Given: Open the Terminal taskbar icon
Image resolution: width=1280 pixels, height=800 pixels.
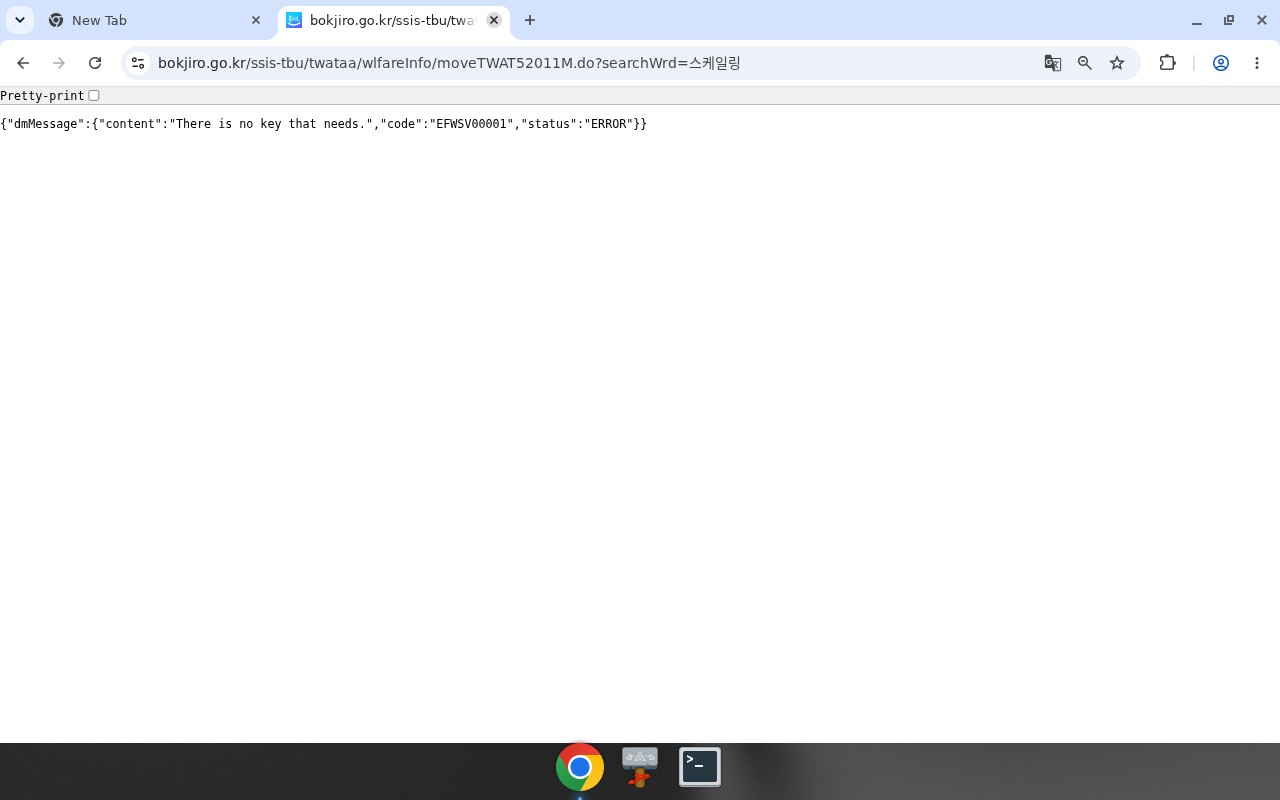Looking at the screenshot, I should [x=700, y=767].
